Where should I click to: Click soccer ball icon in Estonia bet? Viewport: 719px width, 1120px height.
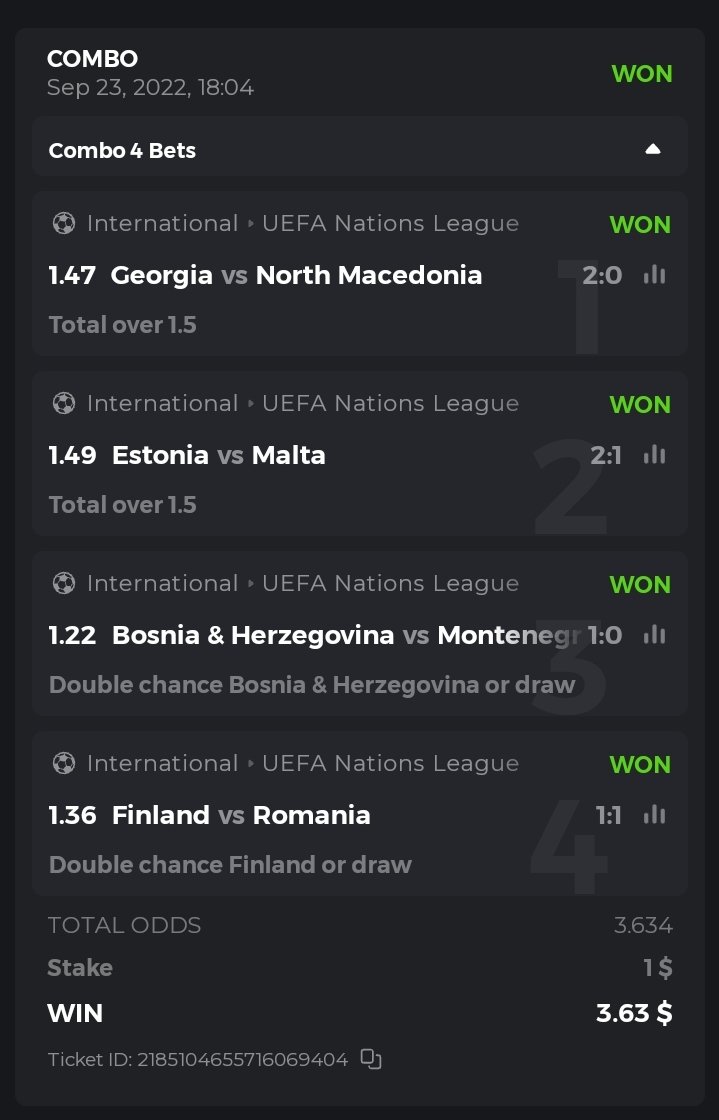pyautogui.click(x=64, y=403)
